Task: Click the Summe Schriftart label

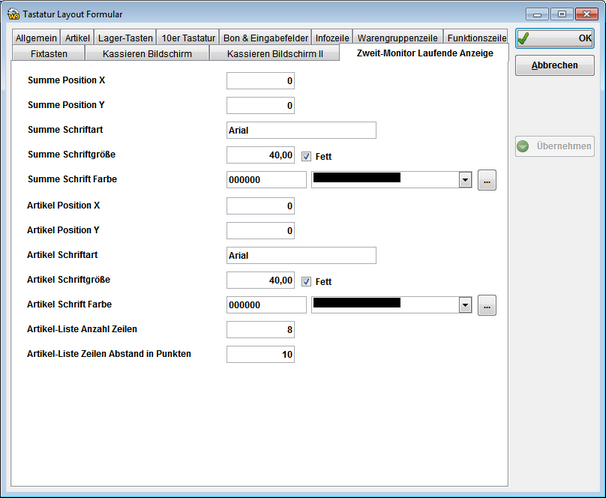Action: (x=65, y=129)
